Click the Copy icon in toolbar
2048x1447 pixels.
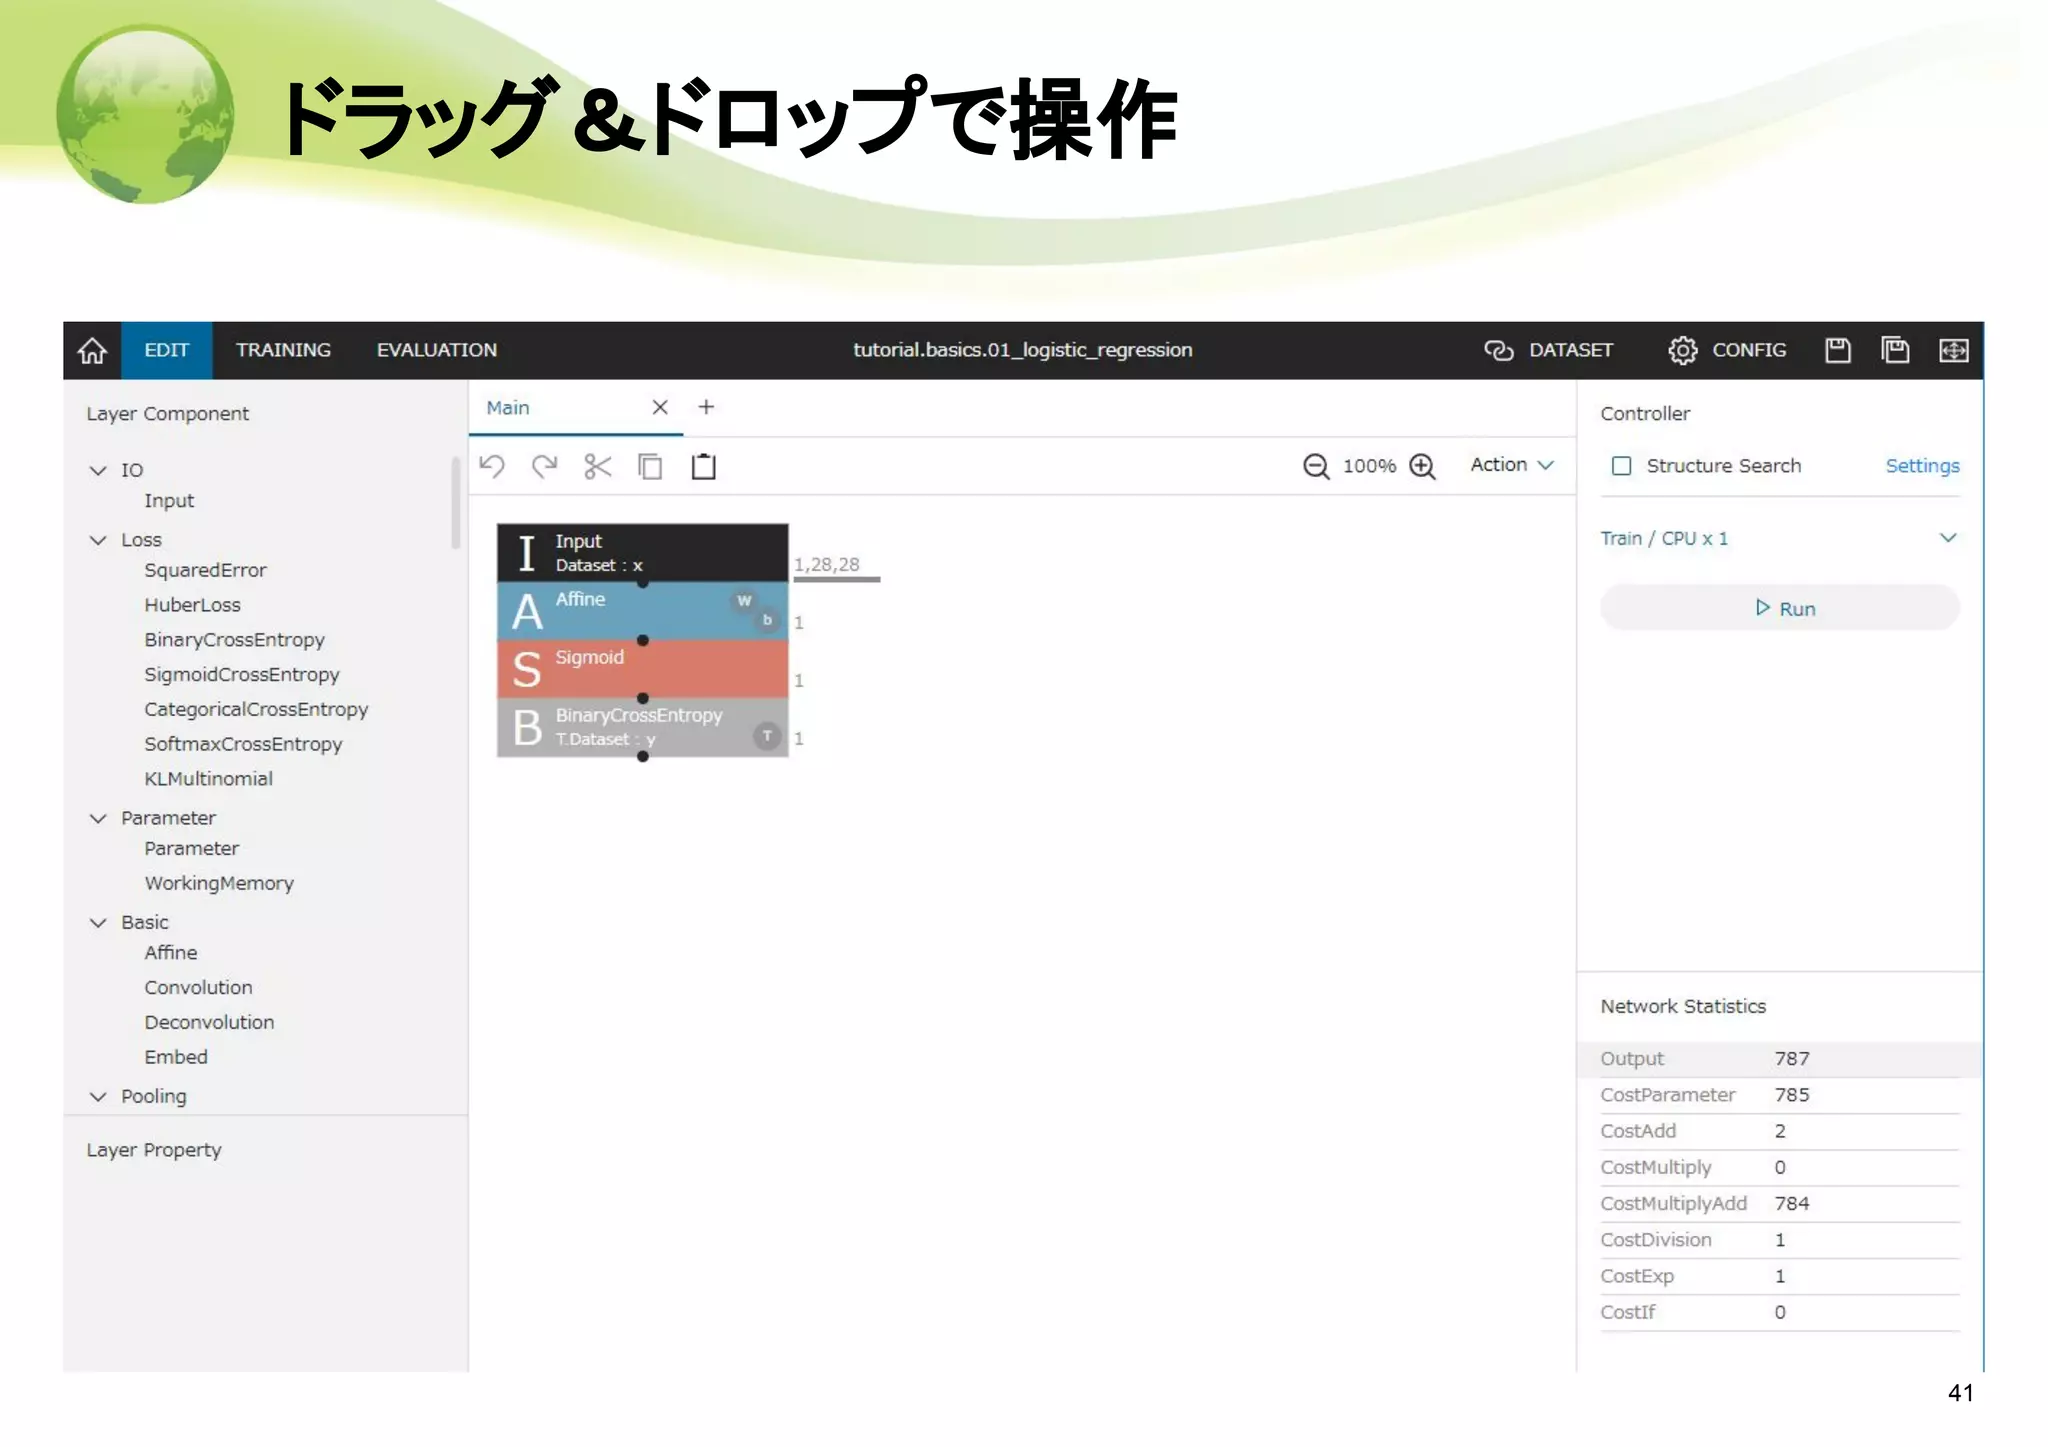pos(650,466)
